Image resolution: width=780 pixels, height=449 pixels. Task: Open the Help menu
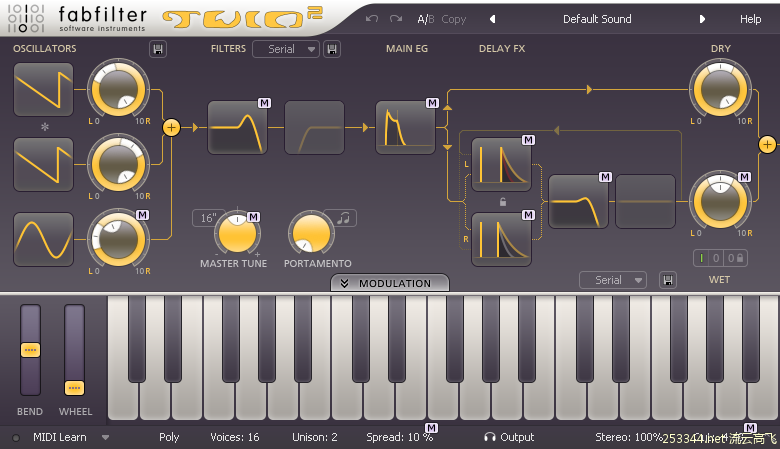pyautogui.click(x=750, y=19)
